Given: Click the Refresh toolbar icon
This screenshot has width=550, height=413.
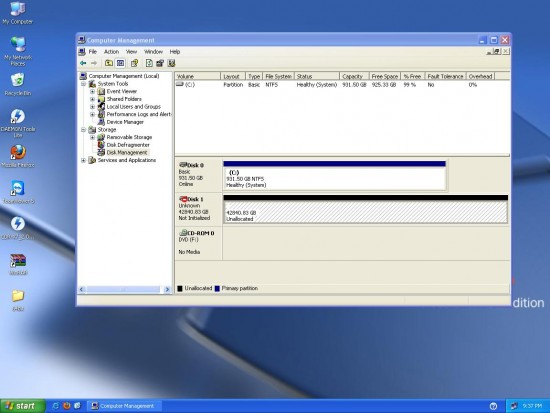Looking at the screenshot, I should pos(149,63).
